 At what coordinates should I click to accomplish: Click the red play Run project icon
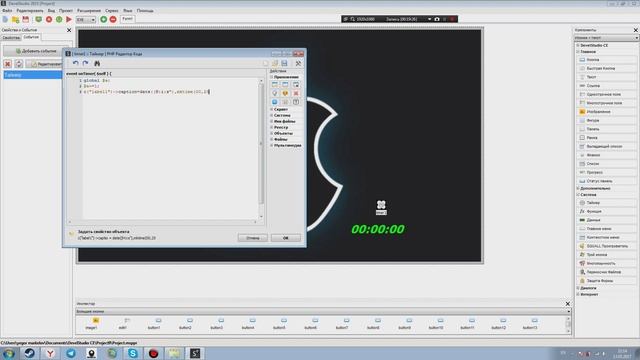(x=69, y=19)
